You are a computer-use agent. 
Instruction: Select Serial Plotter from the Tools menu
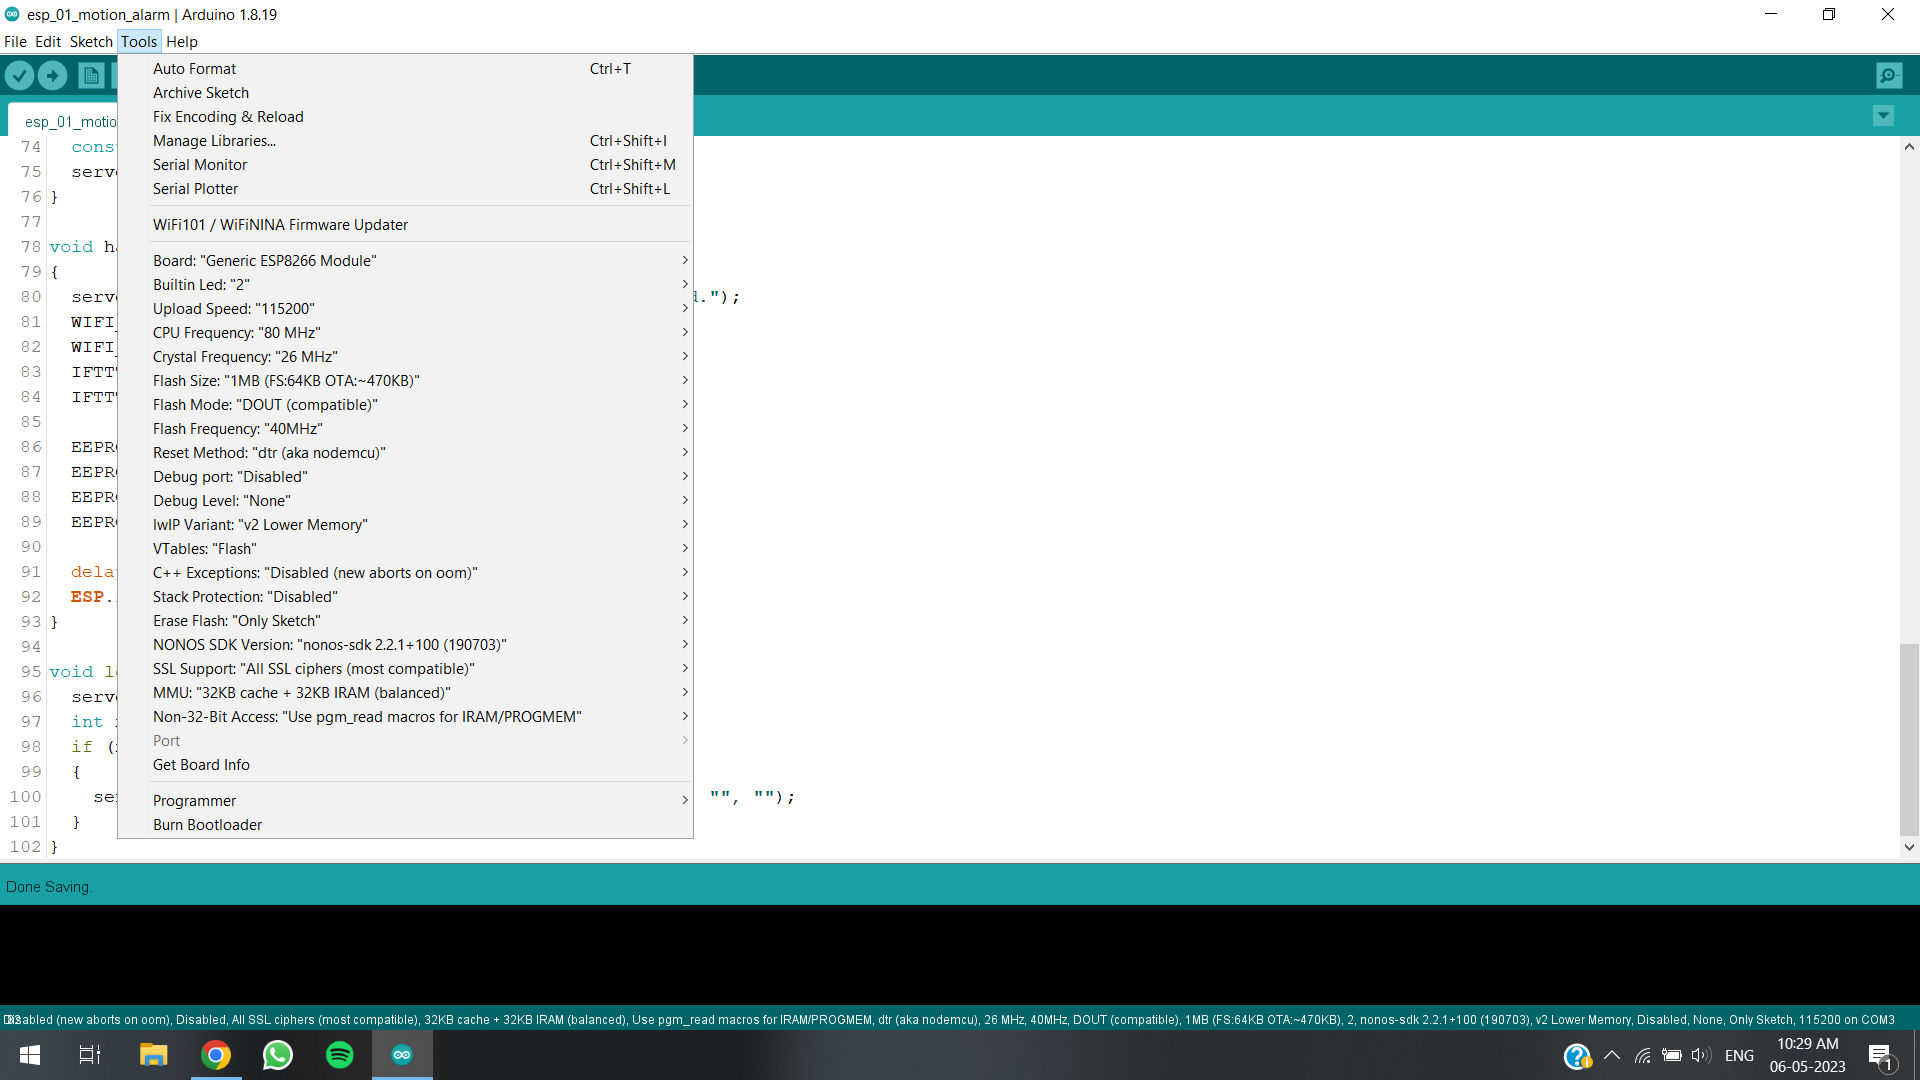pos(196,188)
